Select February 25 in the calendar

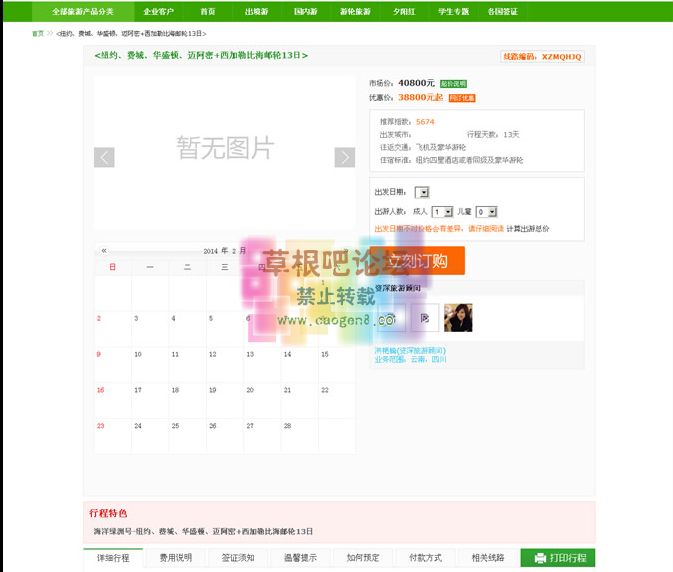point(187,436)
